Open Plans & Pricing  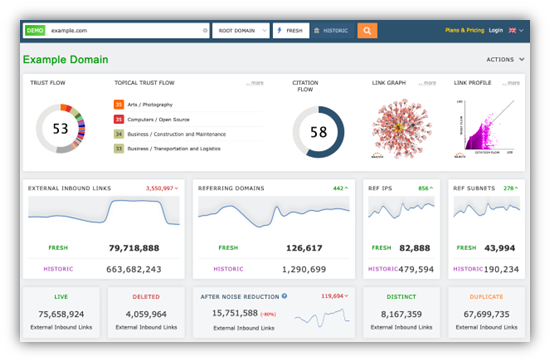click(464, 30)
